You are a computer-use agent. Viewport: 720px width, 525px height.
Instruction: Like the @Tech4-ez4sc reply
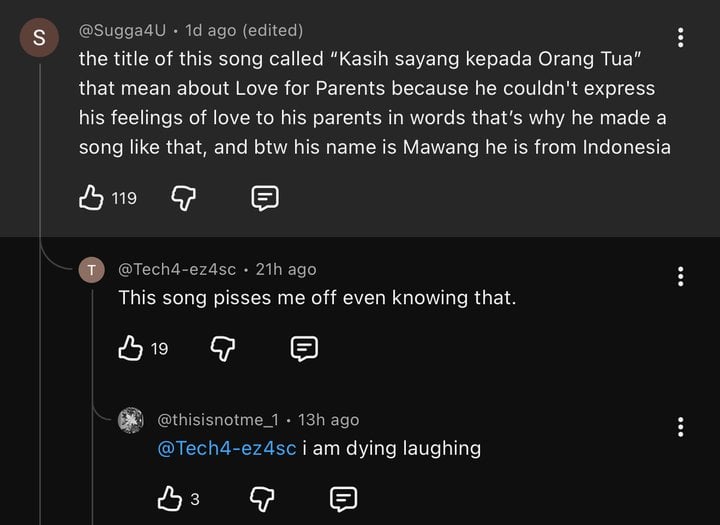coord(131,348)
